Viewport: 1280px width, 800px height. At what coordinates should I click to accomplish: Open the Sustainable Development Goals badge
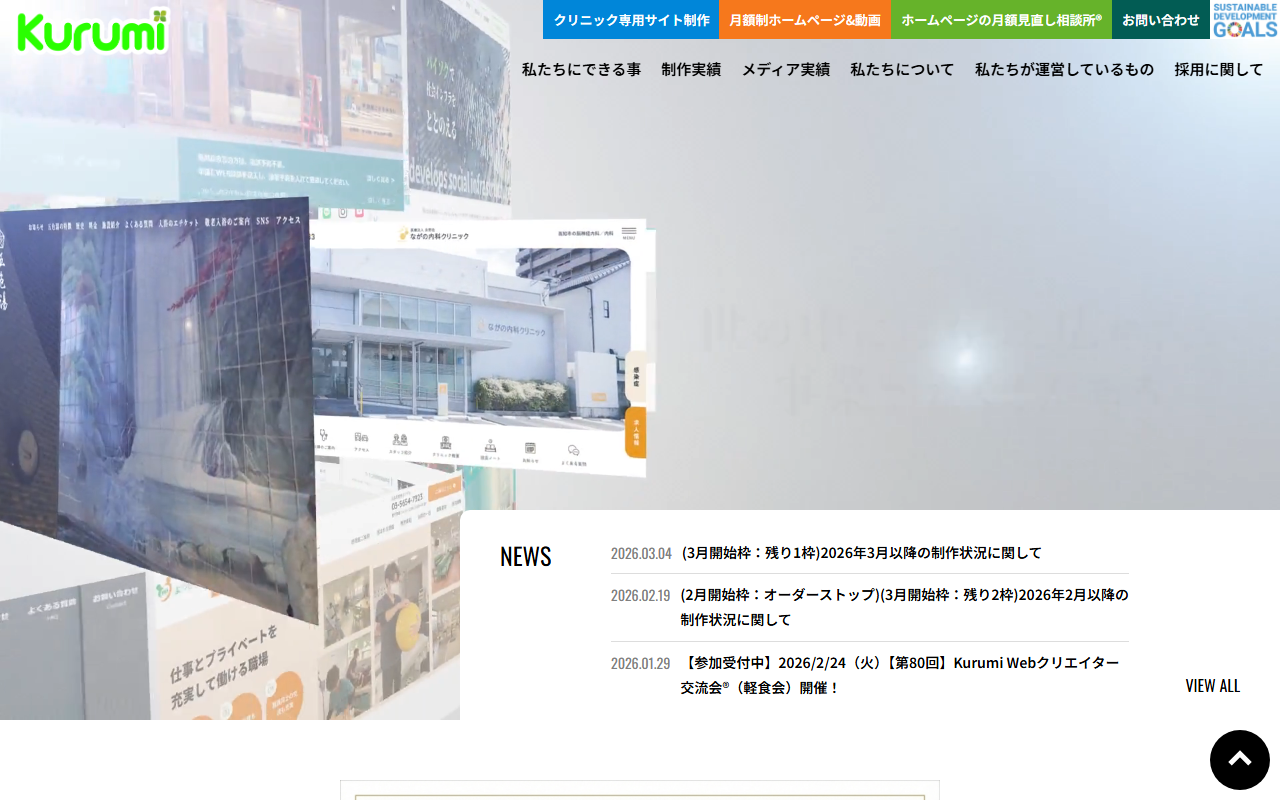(x=1245, y=20)
